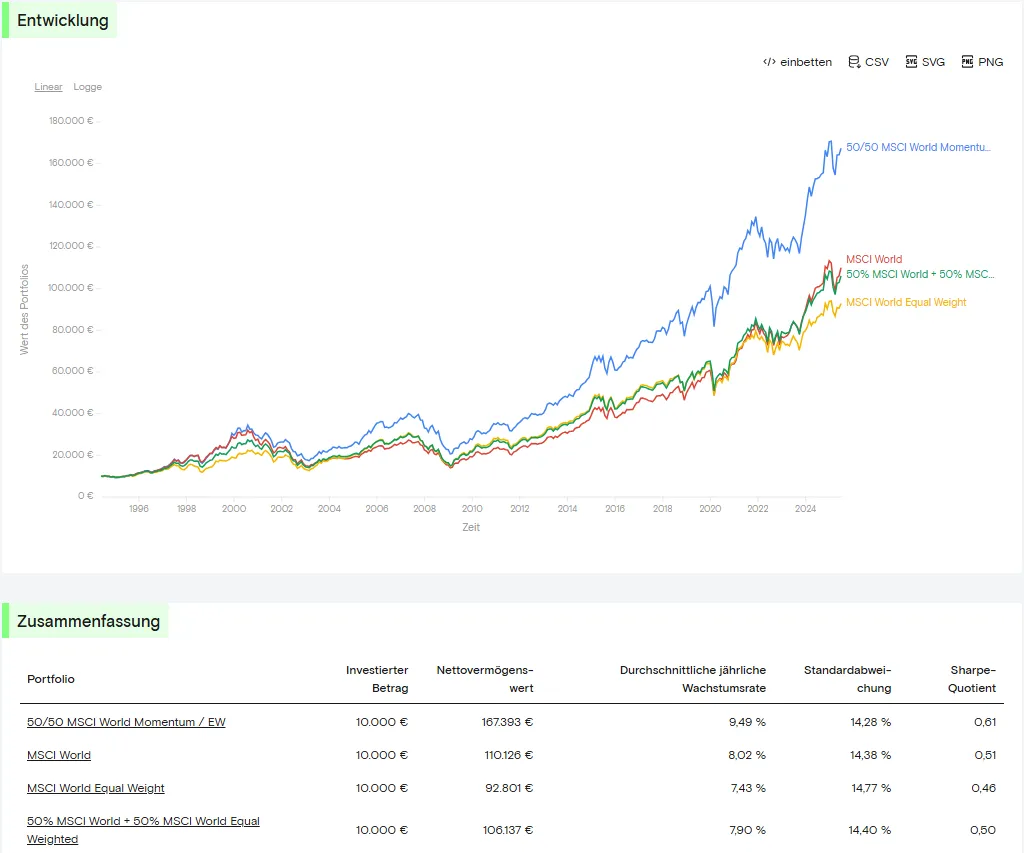
Task: Click the standard deviation 14,38 %
Action: pos(871,755)
